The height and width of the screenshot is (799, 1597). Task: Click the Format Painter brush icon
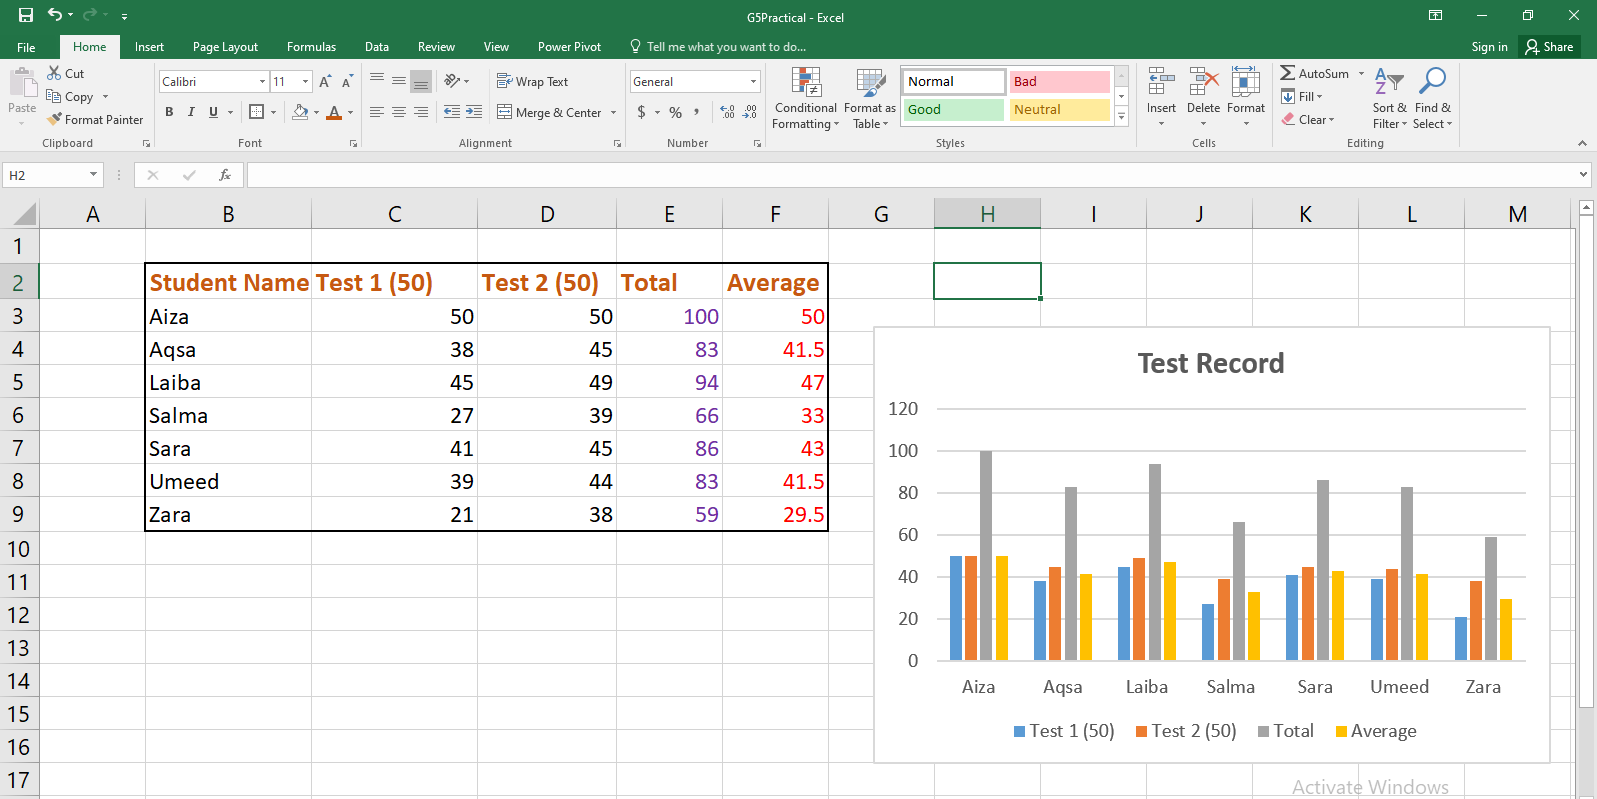point(55,120)
